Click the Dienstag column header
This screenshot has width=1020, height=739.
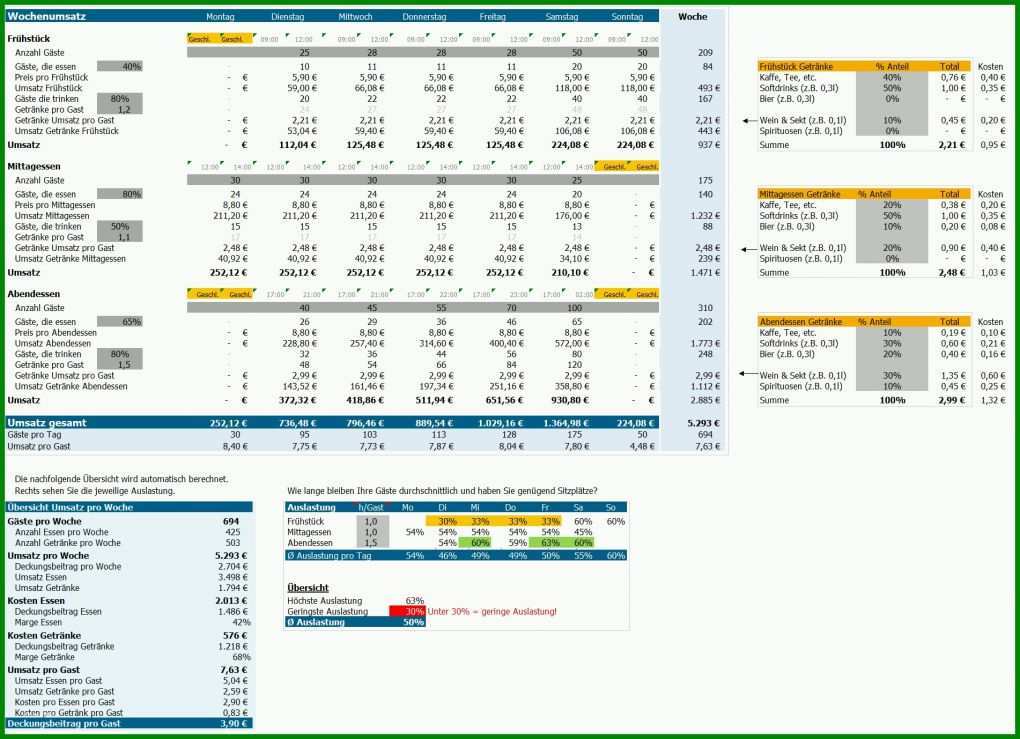point(288,16)
